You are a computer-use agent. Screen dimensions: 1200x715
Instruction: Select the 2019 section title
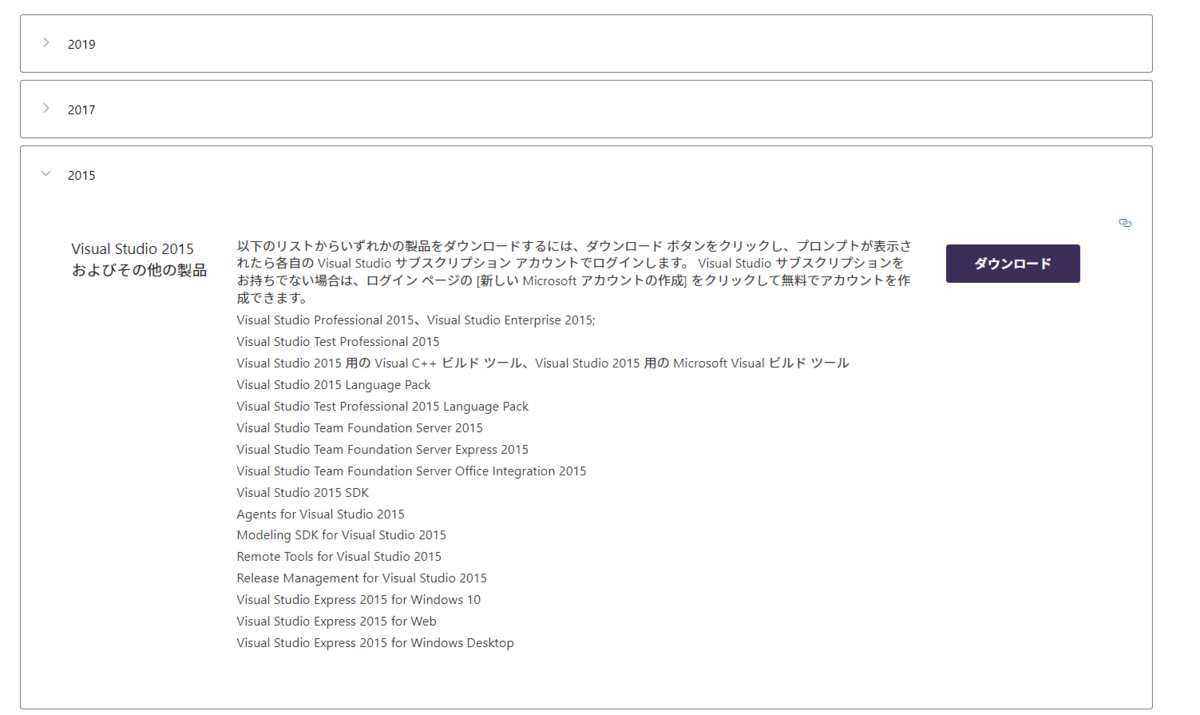coord(82,44)
